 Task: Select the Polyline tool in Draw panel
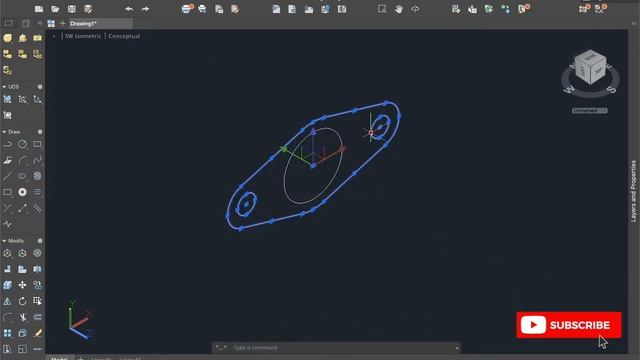point(7,144)
